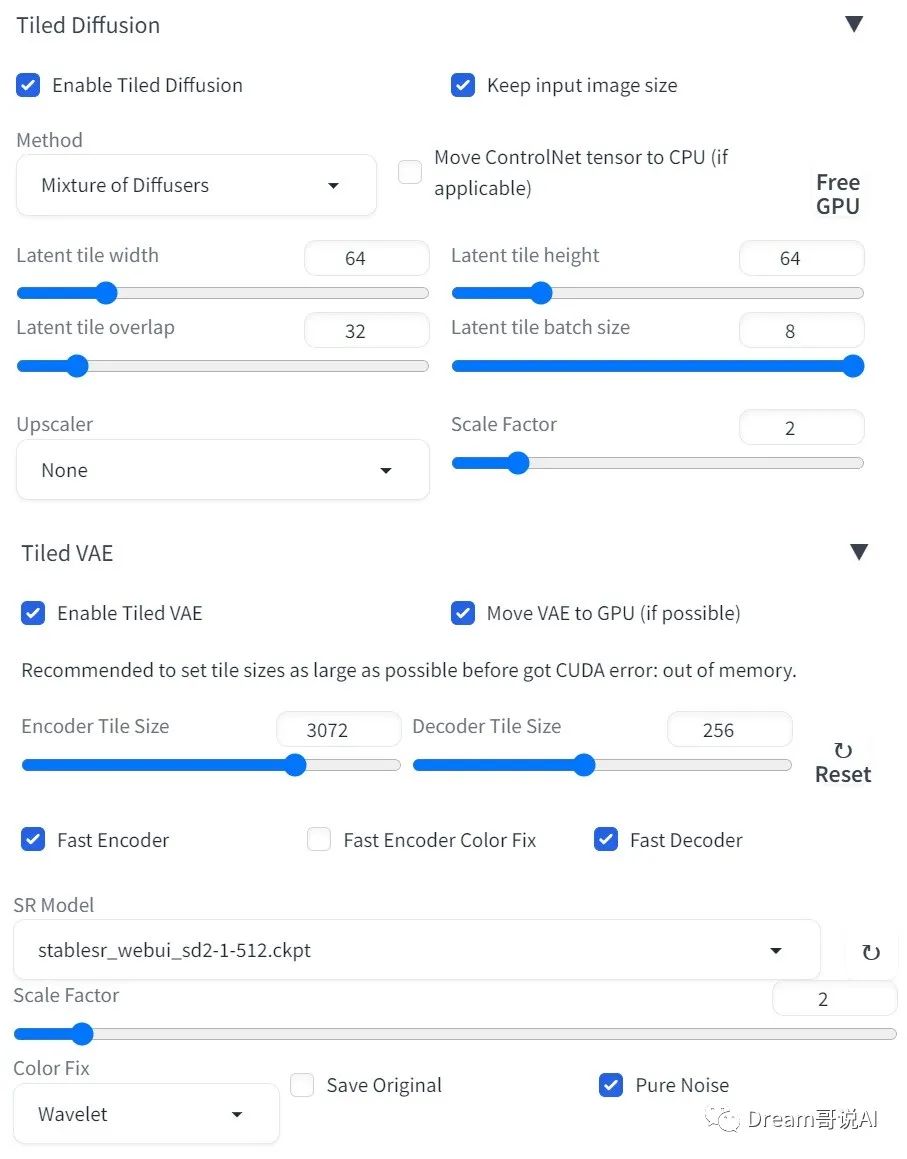Disable the Enable Tiled Diffusion checkbox

pyautogui.click(x=28, y=85)
